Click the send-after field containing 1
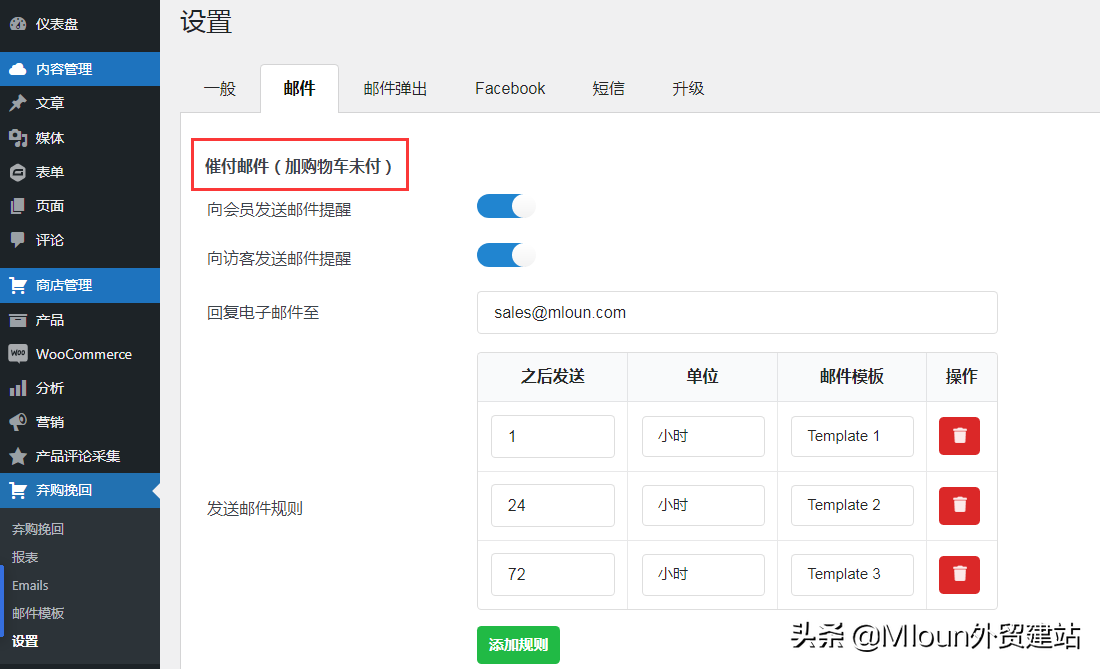 tap(553, 436)
